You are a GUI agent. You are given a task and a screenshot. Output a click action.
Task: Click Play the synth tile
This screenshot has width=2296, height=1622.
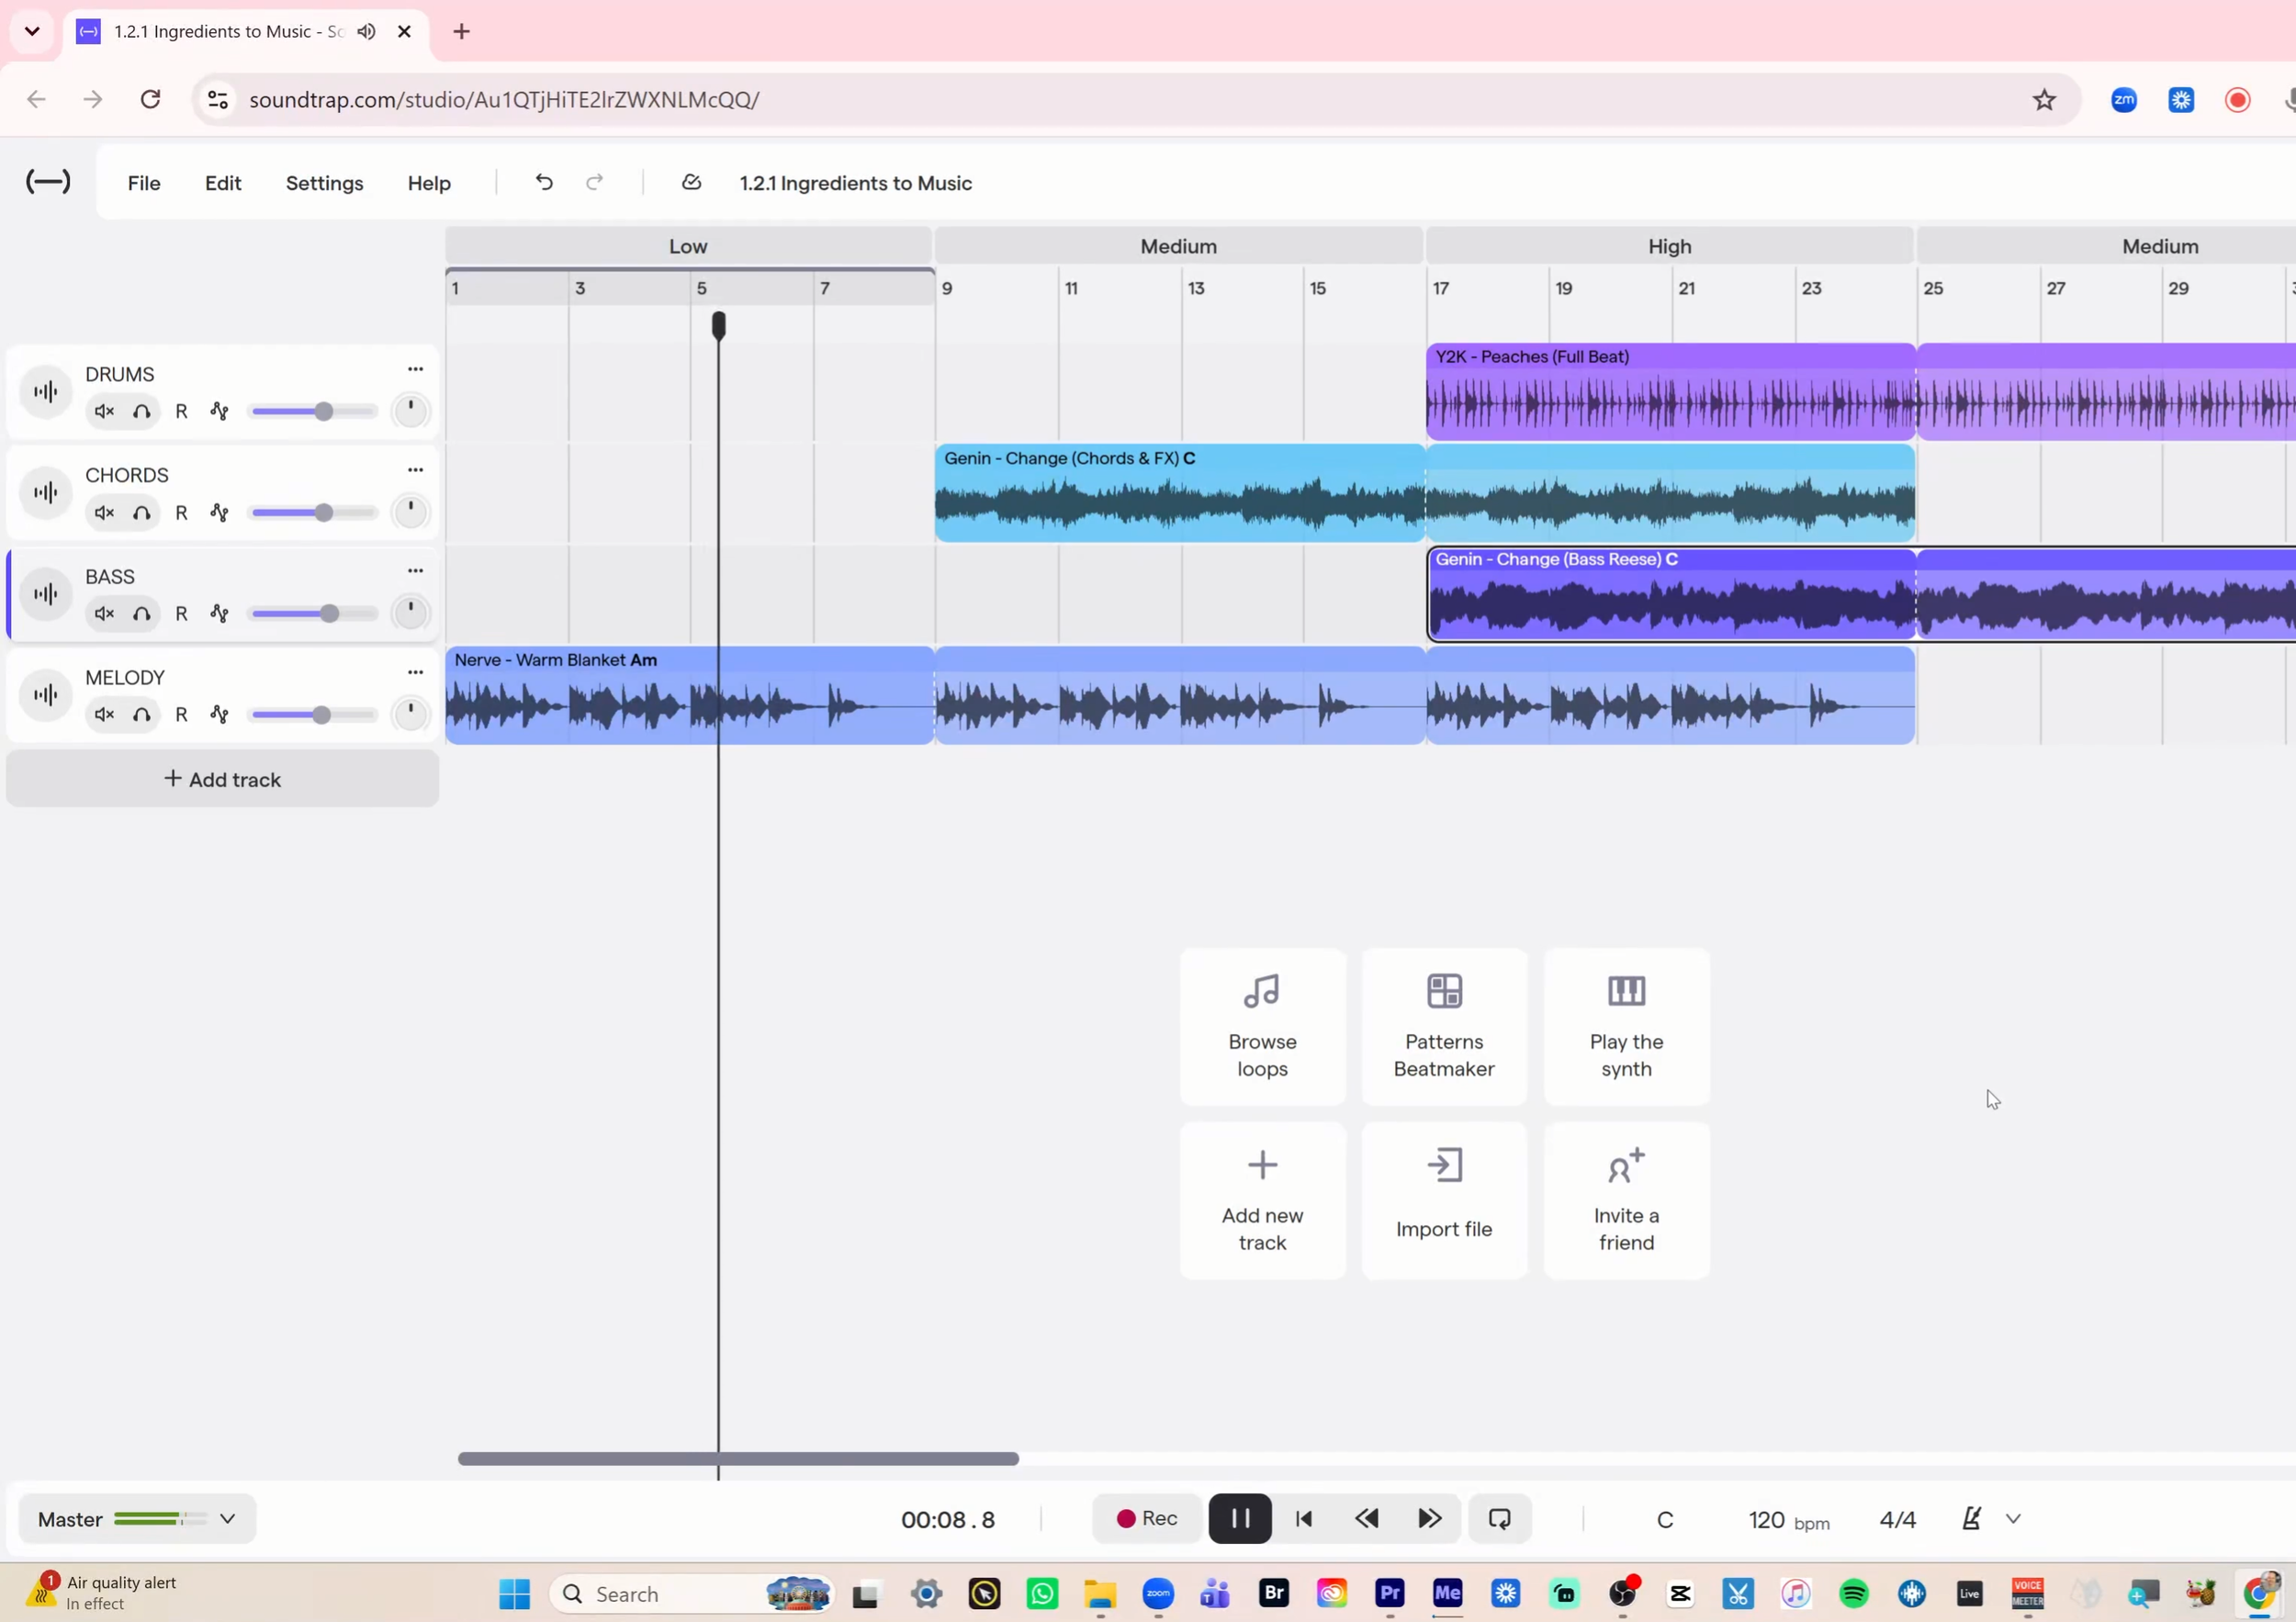(1626, 1027)
